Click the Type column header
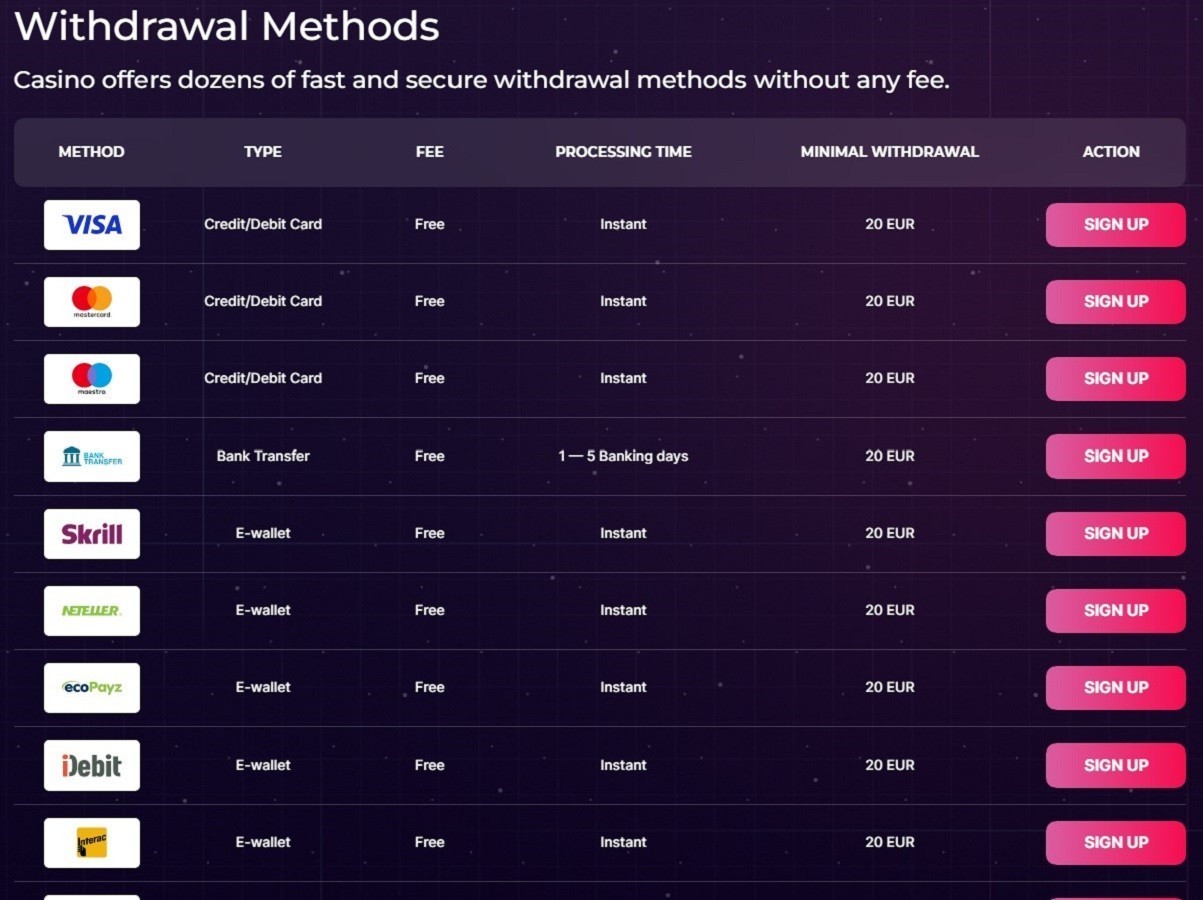The width and height of the screenshot is (1203, 900). pyautogui.click(x=263, y=152)
